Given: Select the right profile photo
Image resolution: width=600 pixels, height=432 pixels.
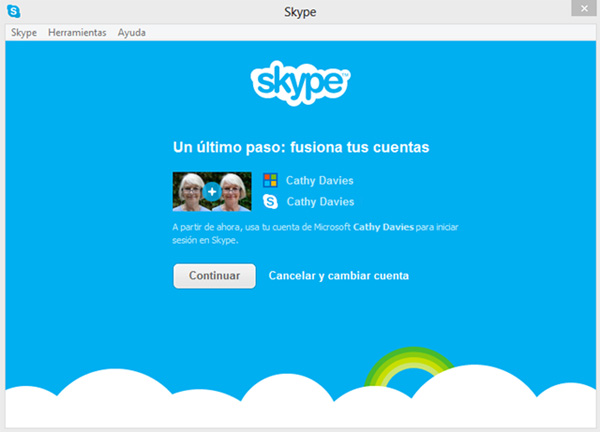Looking at the screenshot, I should click(233, 191).
